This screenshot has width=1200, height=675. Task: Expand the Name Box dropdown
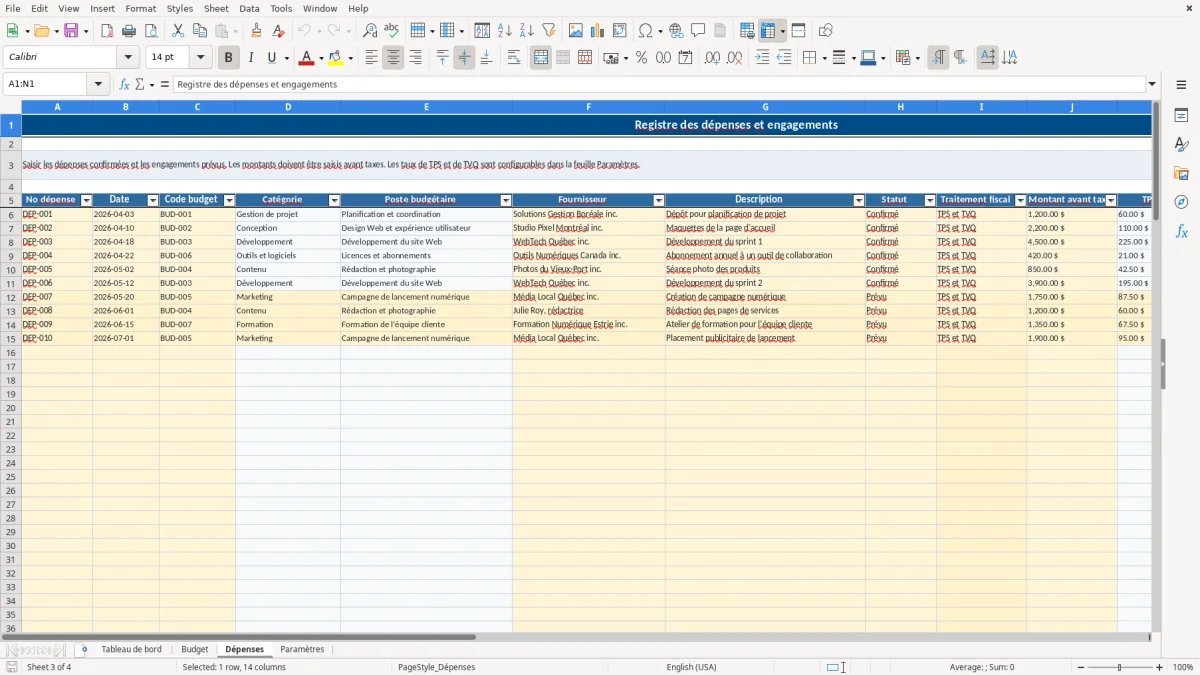(98, 84)
